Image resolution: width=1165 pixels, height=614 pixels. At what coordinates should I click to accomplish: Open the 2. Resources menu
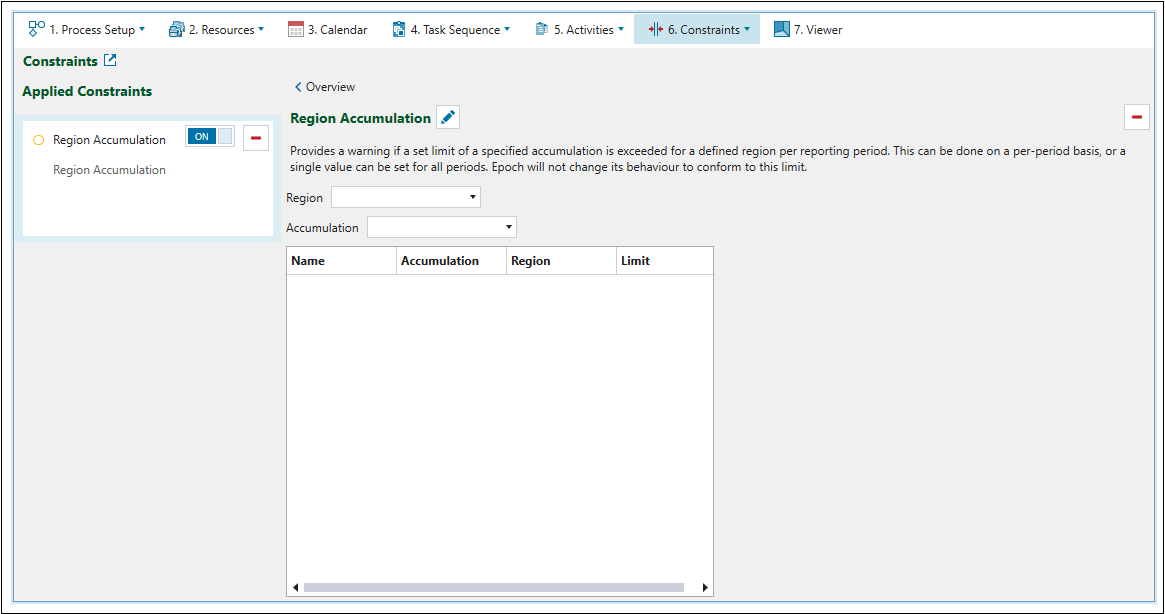tap(216, 30)
